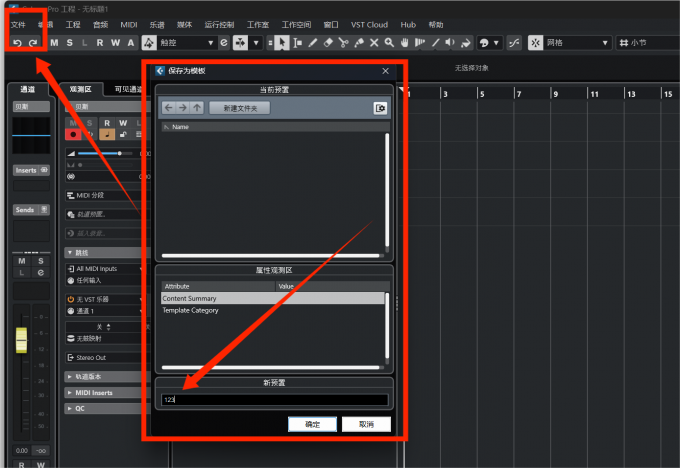
Task: Switch to the 观测区 tab
Action: (x=81, y=89)
